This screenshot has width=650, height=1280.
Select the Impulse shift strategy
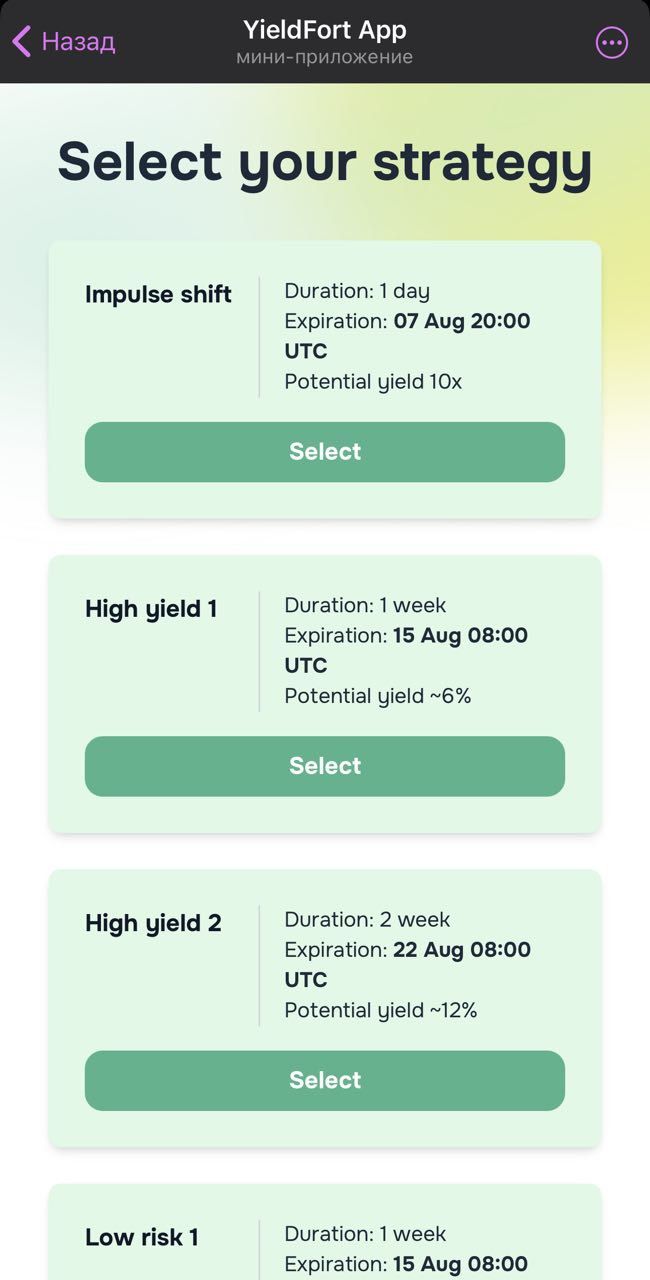click(325, 452)
